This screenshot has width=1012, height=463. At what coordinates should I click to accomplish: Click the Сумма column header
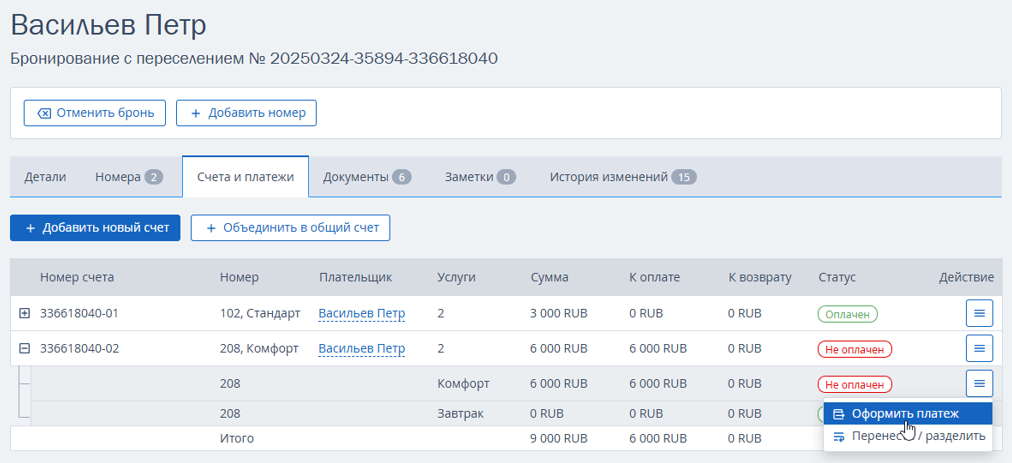tap(549, 278)
